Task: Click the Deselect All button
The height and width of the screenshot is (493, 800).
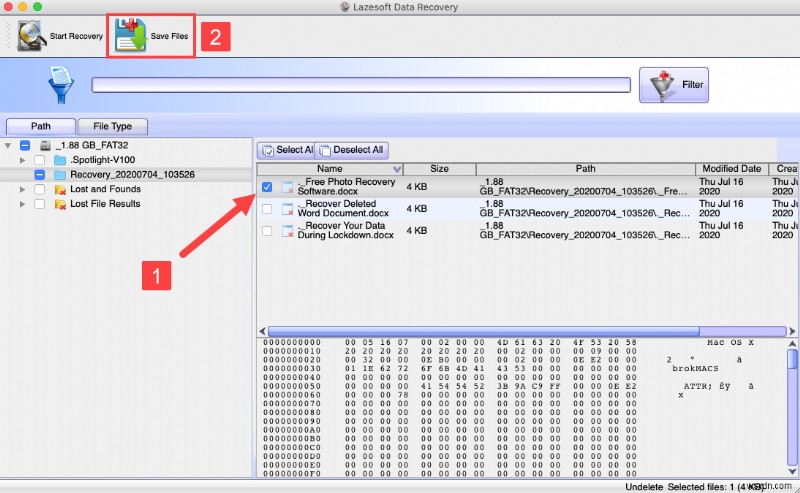Action: (352, 150)
